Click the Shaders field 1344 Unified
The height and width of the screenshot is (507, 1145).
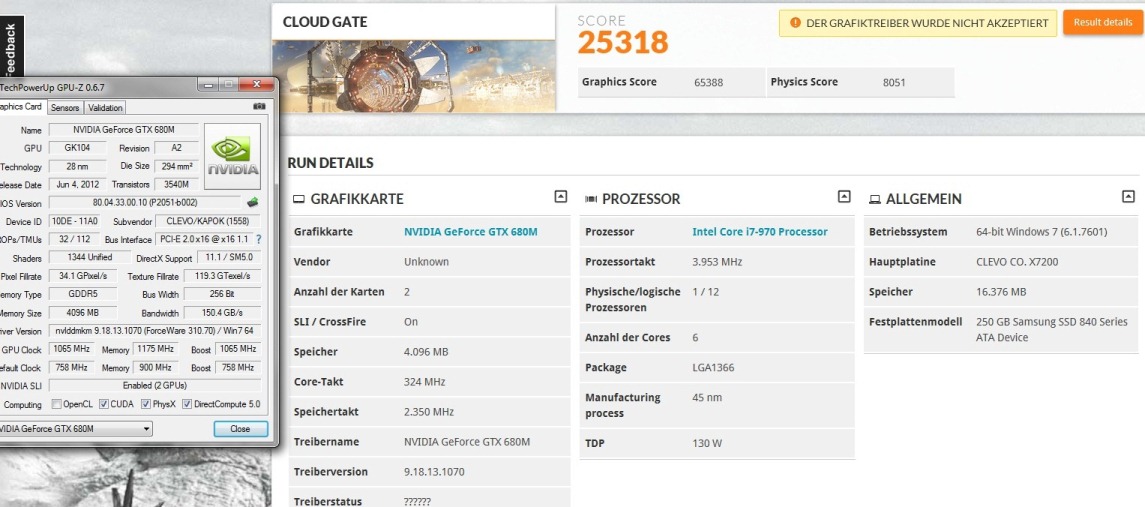(x=89, y=258)
